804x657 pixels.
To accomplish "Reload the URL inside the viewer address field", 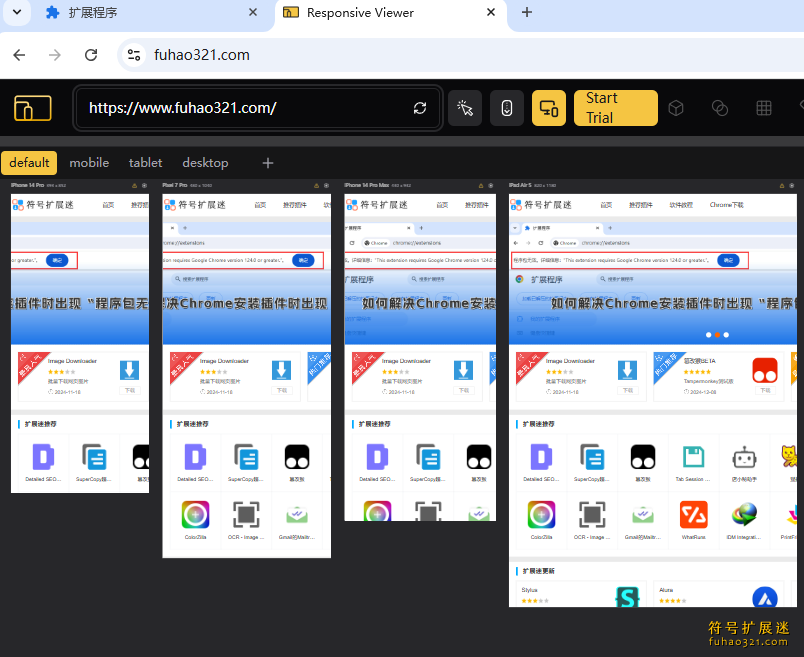I will point(420,108).
